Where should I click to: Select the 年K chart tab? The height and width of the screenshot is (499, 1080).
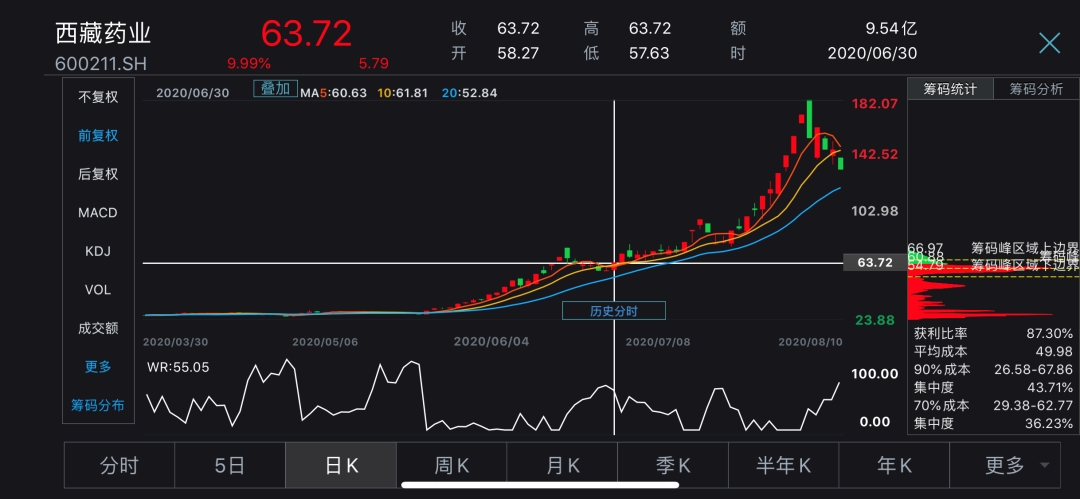pyautogui.click(x=894, y=466)
